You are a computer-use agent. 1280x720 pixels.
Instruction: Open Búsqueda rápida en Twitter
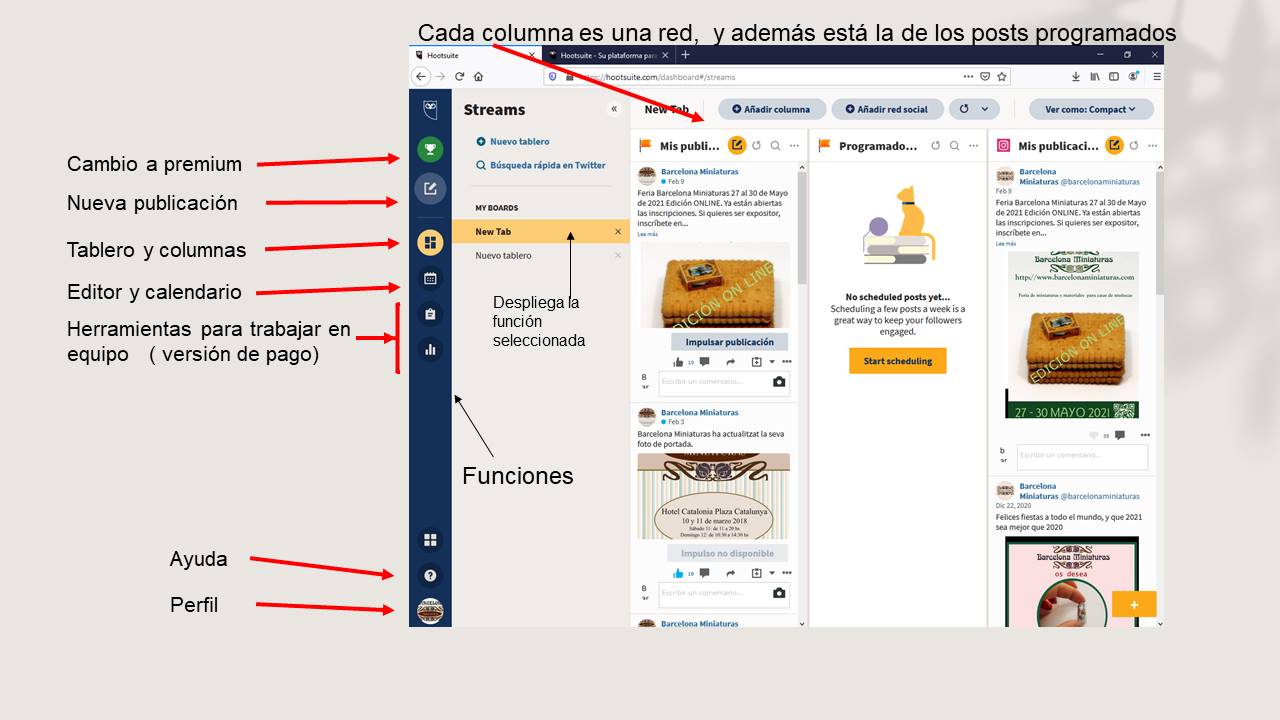541,166
